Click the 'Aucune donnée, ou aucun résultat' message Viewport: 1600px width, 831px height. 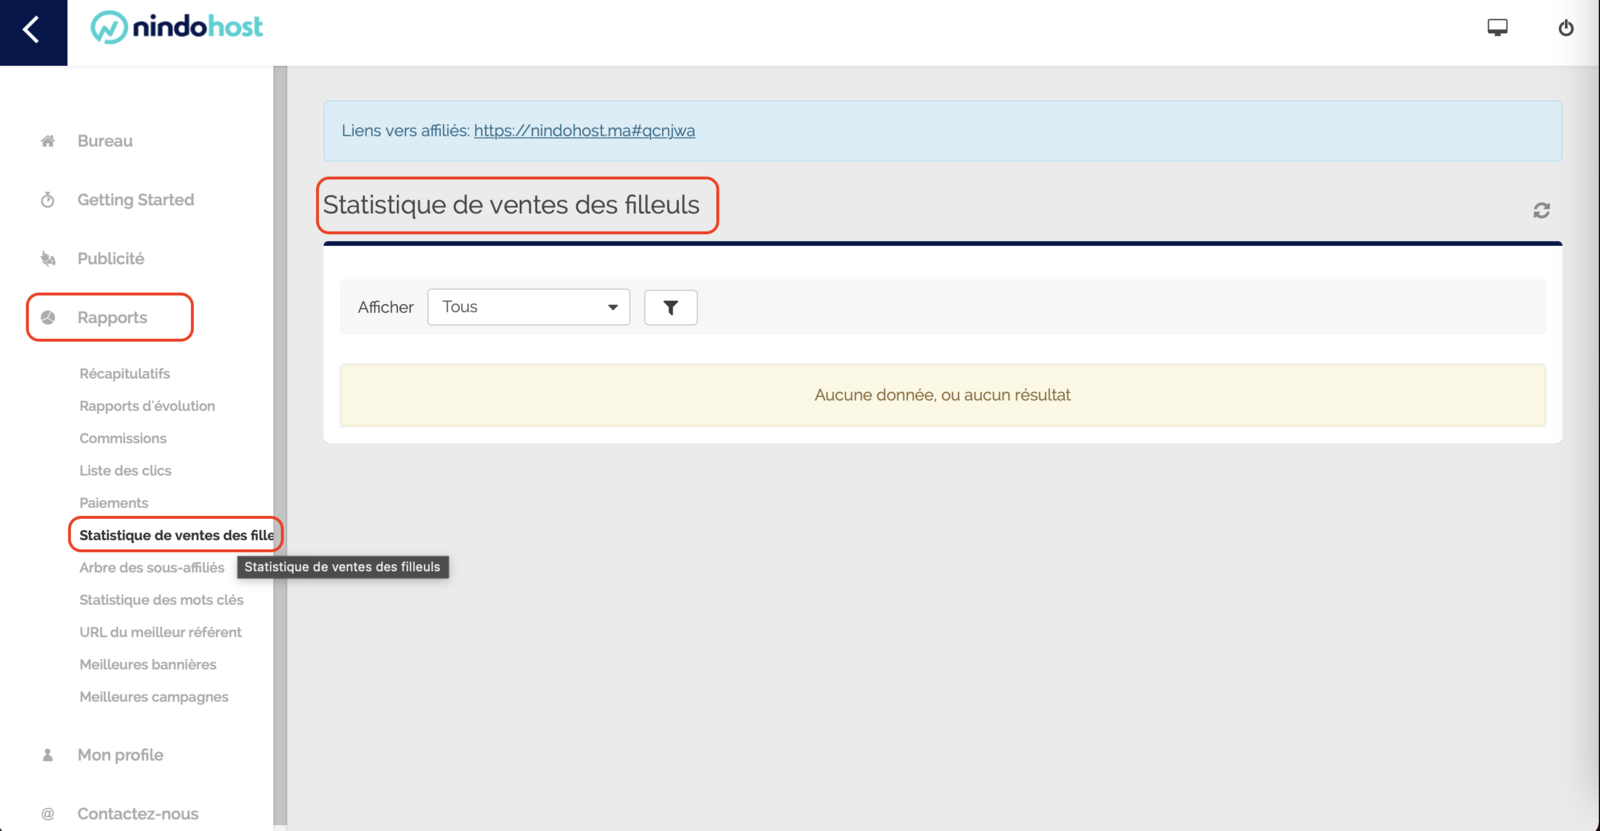[942, 395]
